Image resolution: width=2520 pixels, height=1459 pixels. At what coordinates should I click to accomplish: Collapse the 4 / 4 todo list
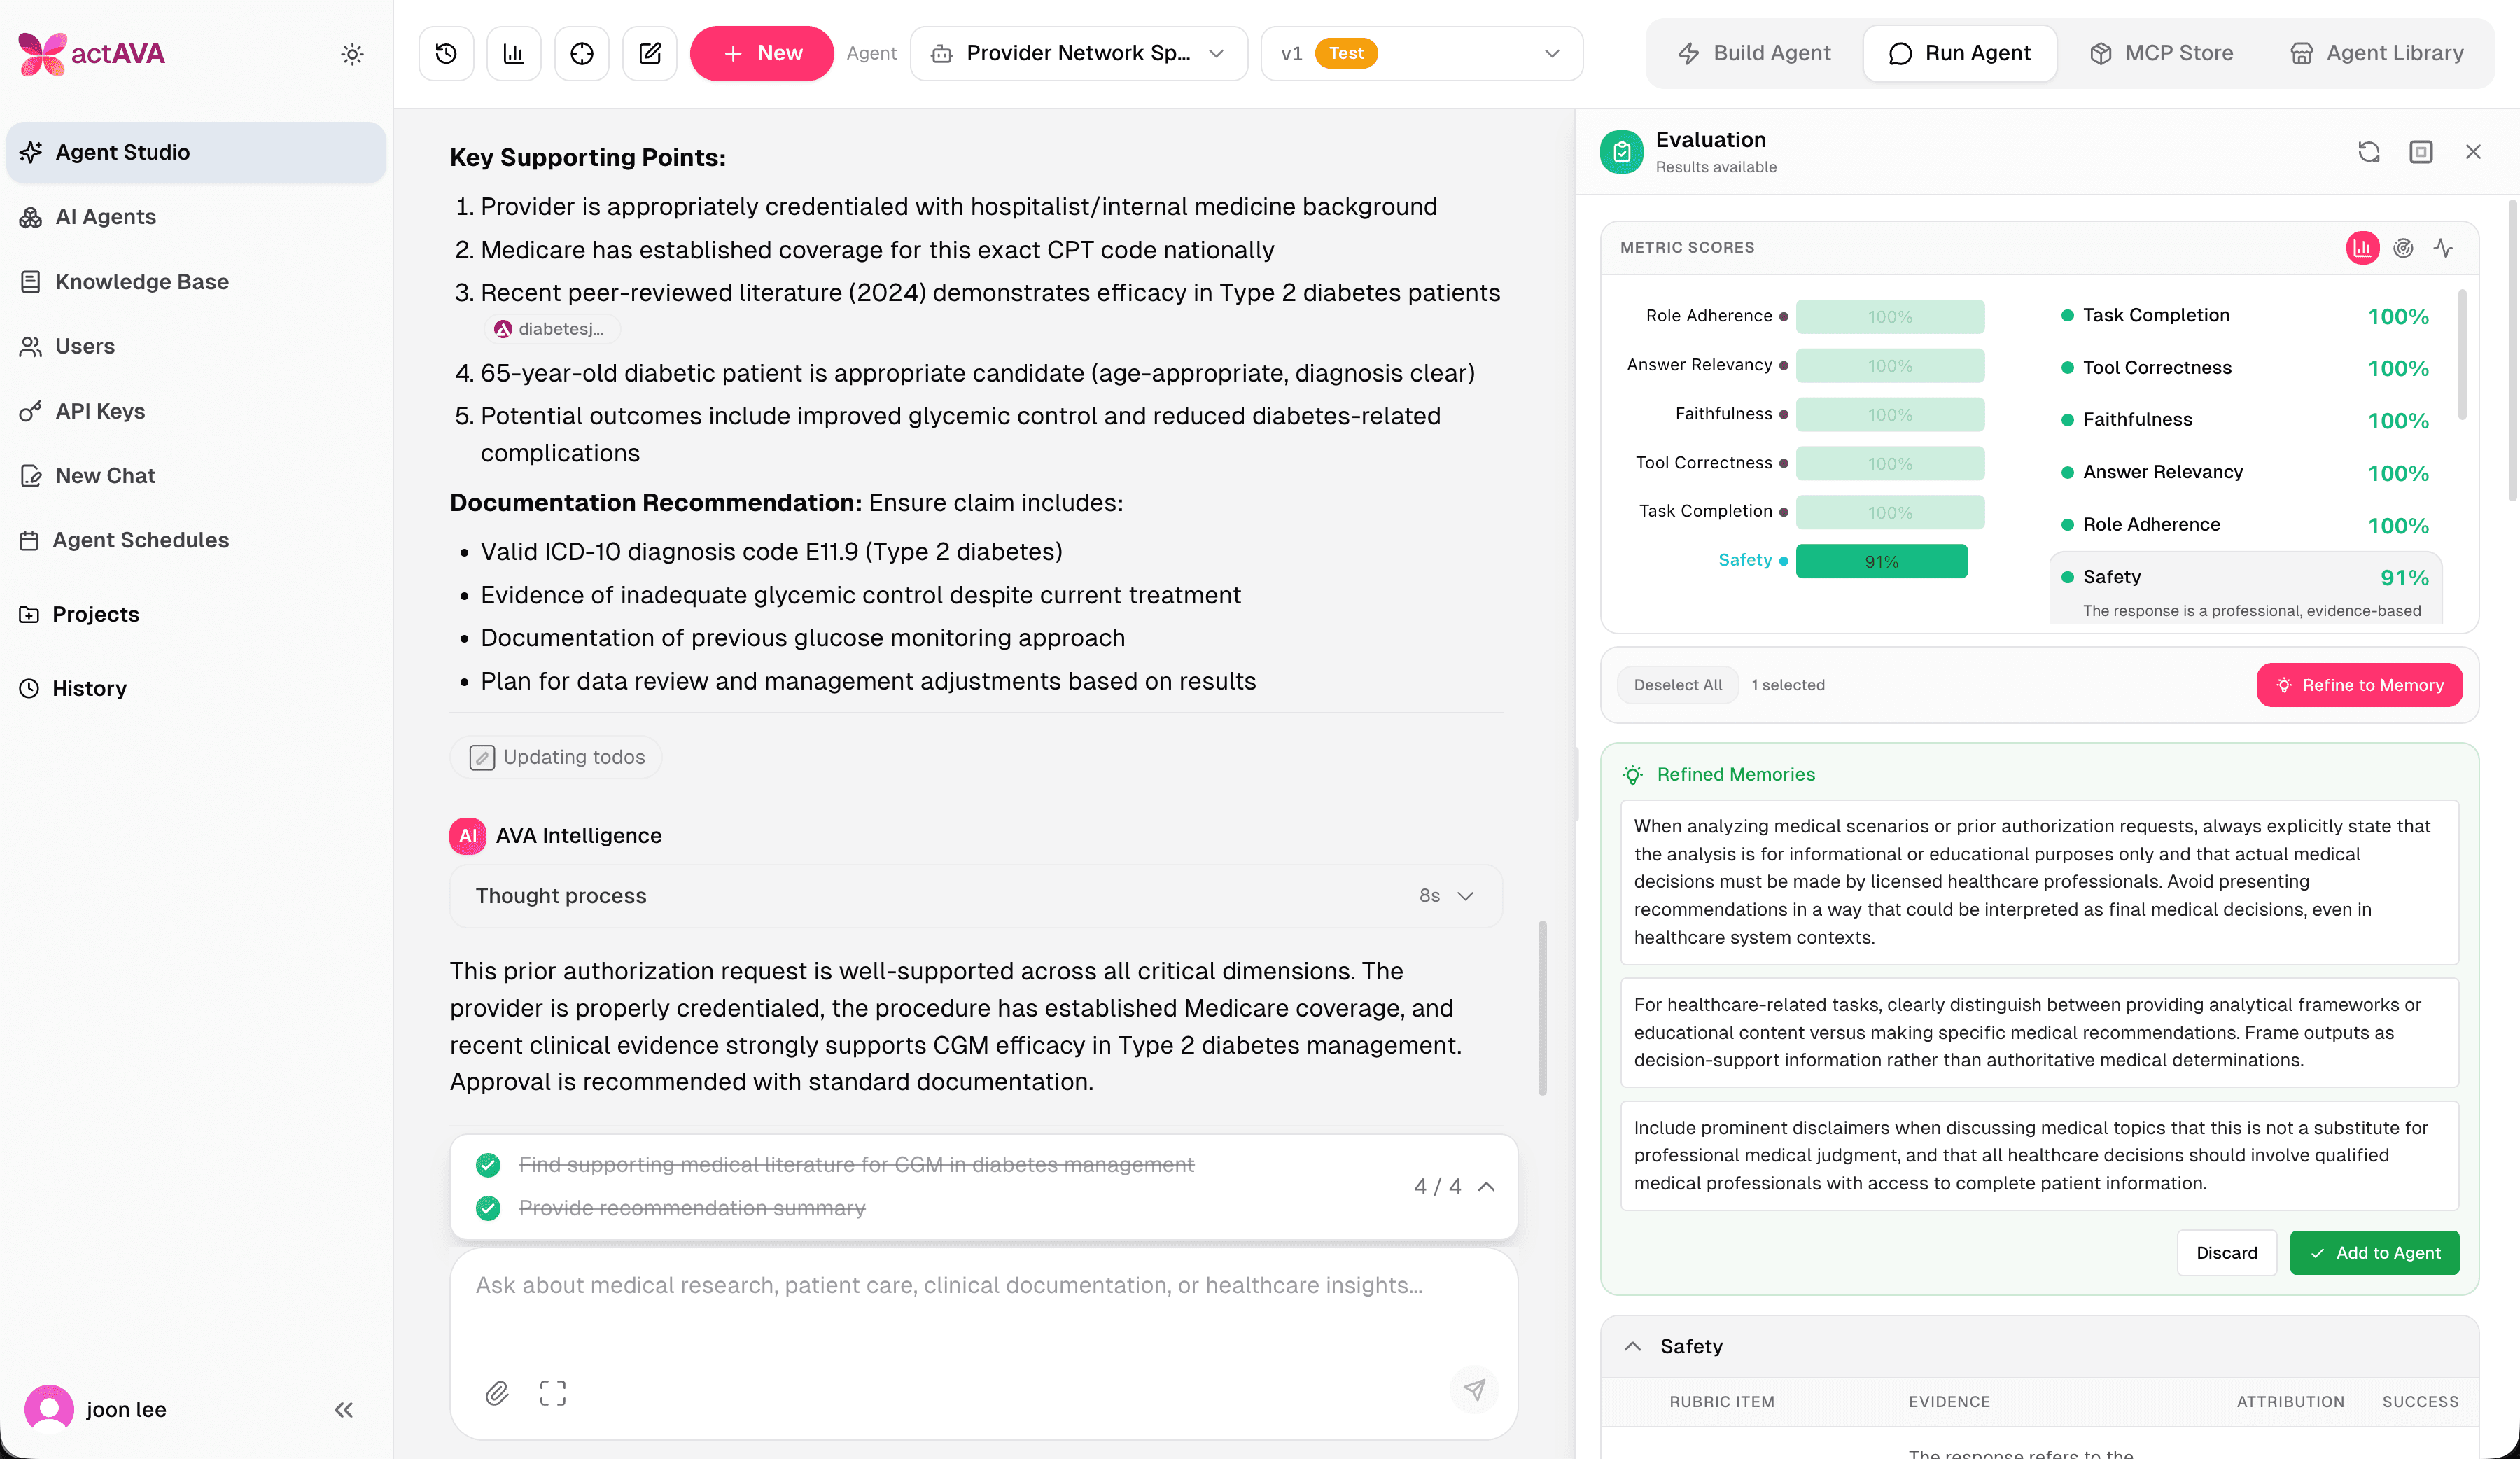tap(1487, 1187)
